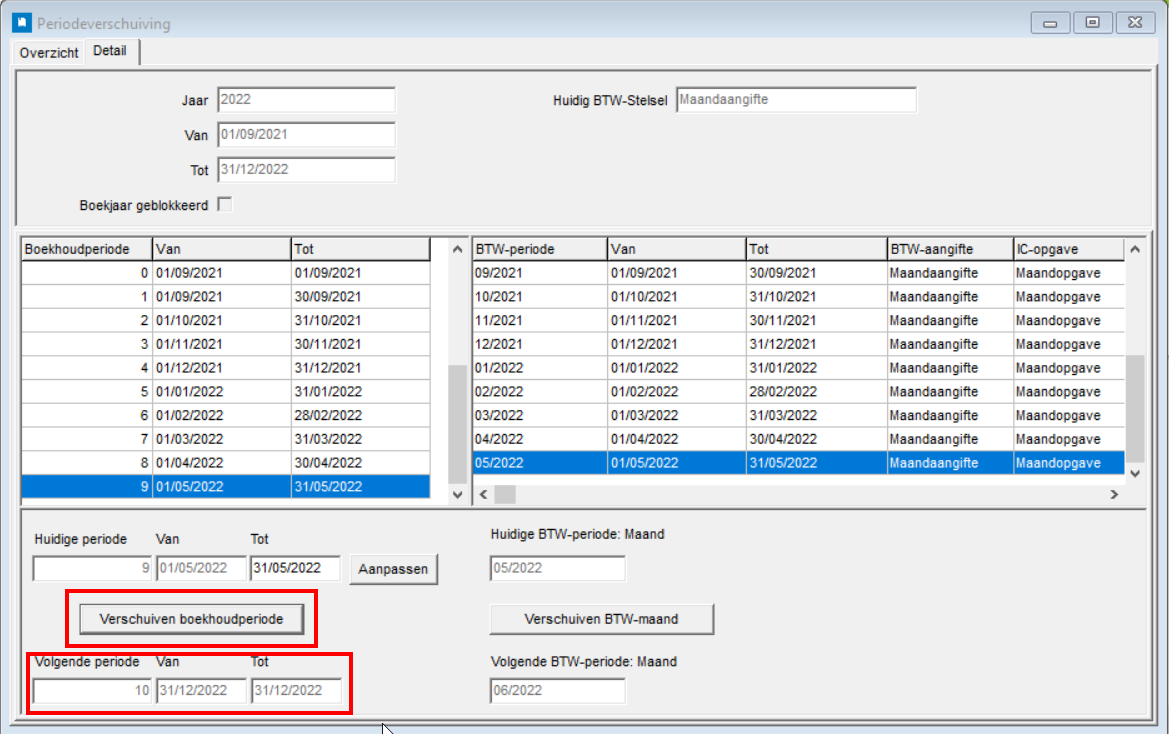Select the Detail tab
1169x734 pixels.
point(110,51)
